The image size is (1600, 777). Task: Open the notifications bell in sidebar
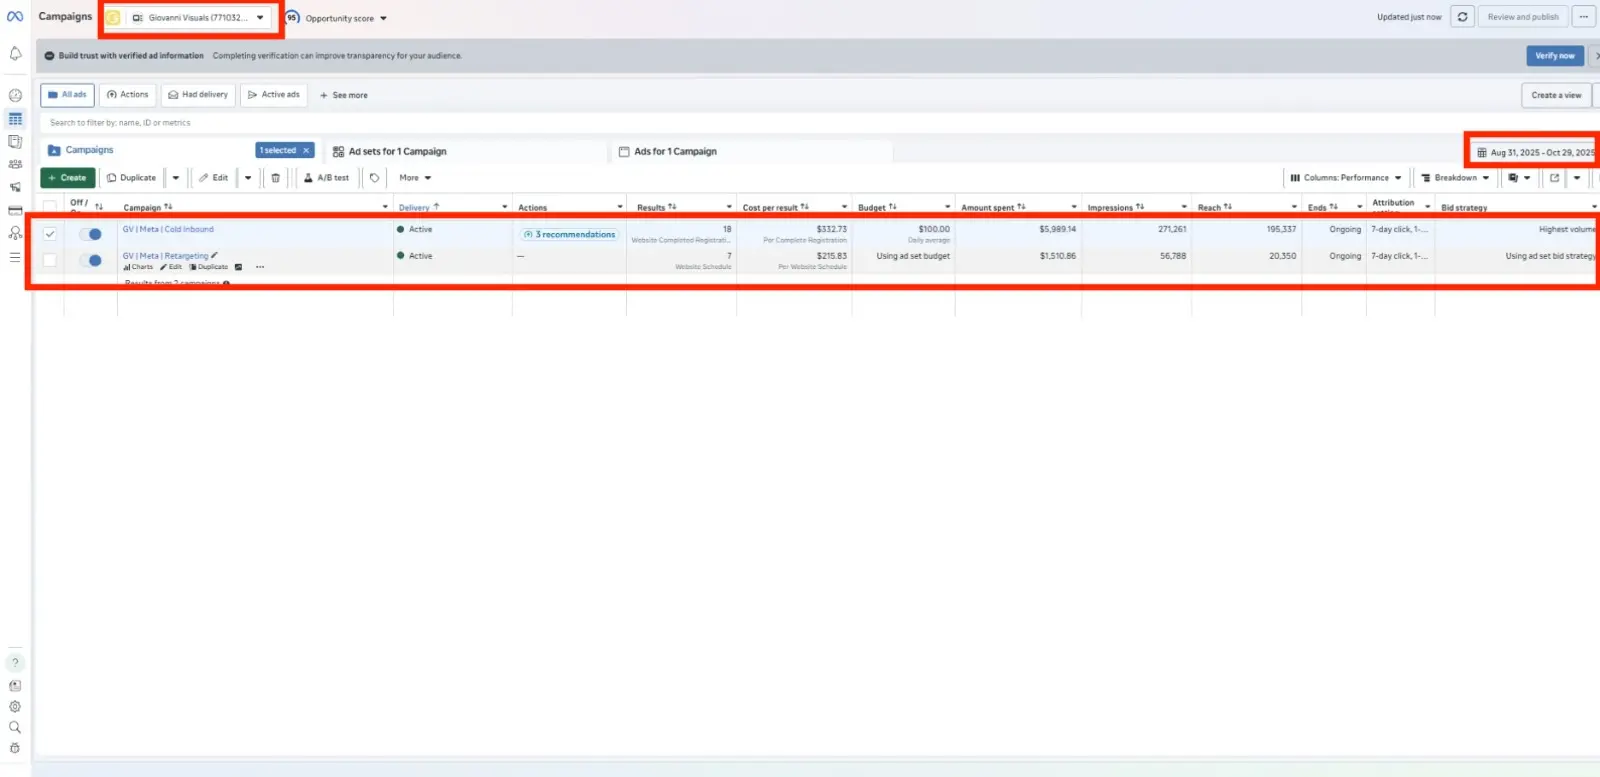click(x=15, y=54)
